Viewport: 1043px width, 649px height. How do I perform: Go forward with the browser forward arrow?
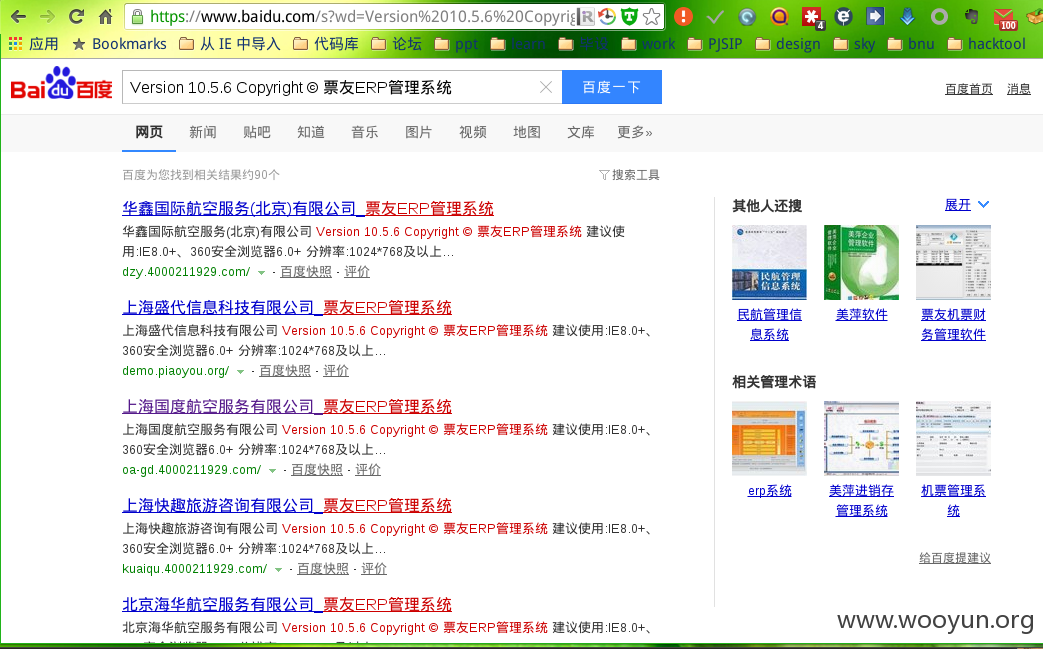(47, 17)
